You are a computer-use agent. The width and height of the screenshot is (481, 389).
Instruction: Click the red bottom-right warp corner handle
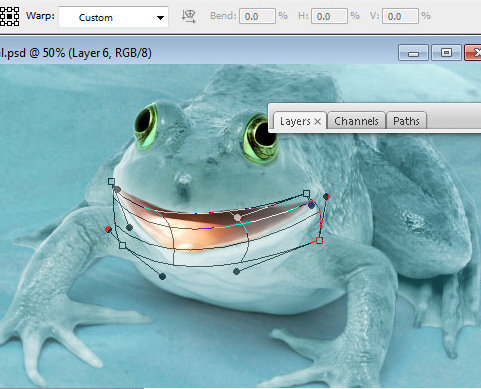(x=319, y=240)
